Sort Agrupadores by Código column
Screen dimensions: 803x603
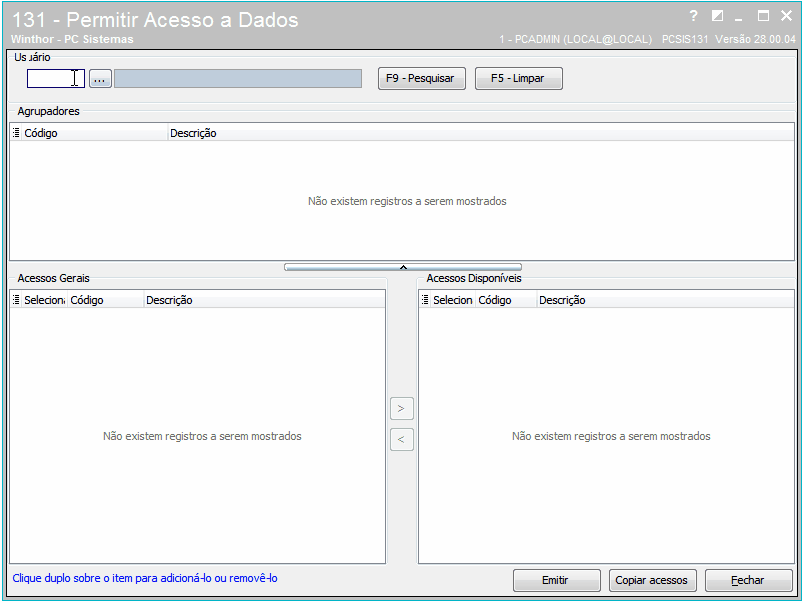pyautogui.click(x=95, y=133)
